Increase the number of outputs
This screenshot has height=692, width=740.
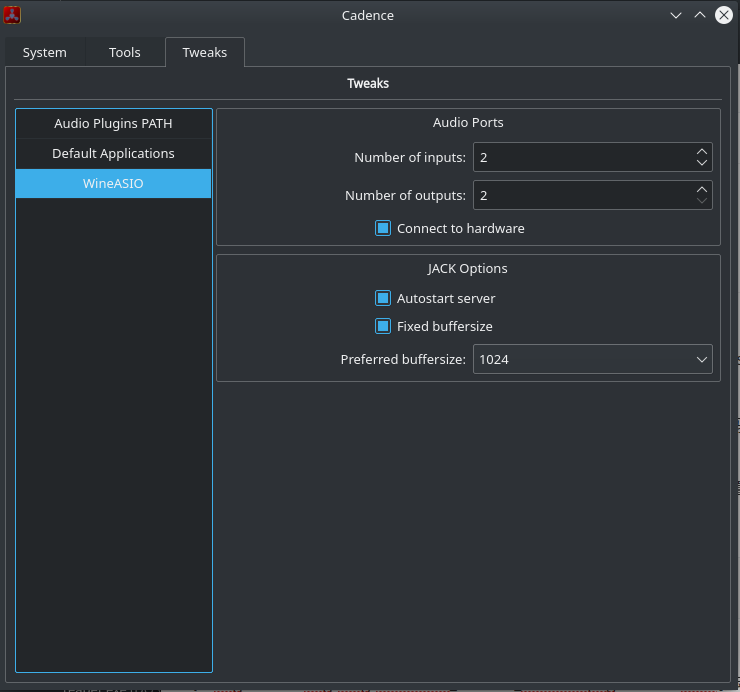click(702, 189)
